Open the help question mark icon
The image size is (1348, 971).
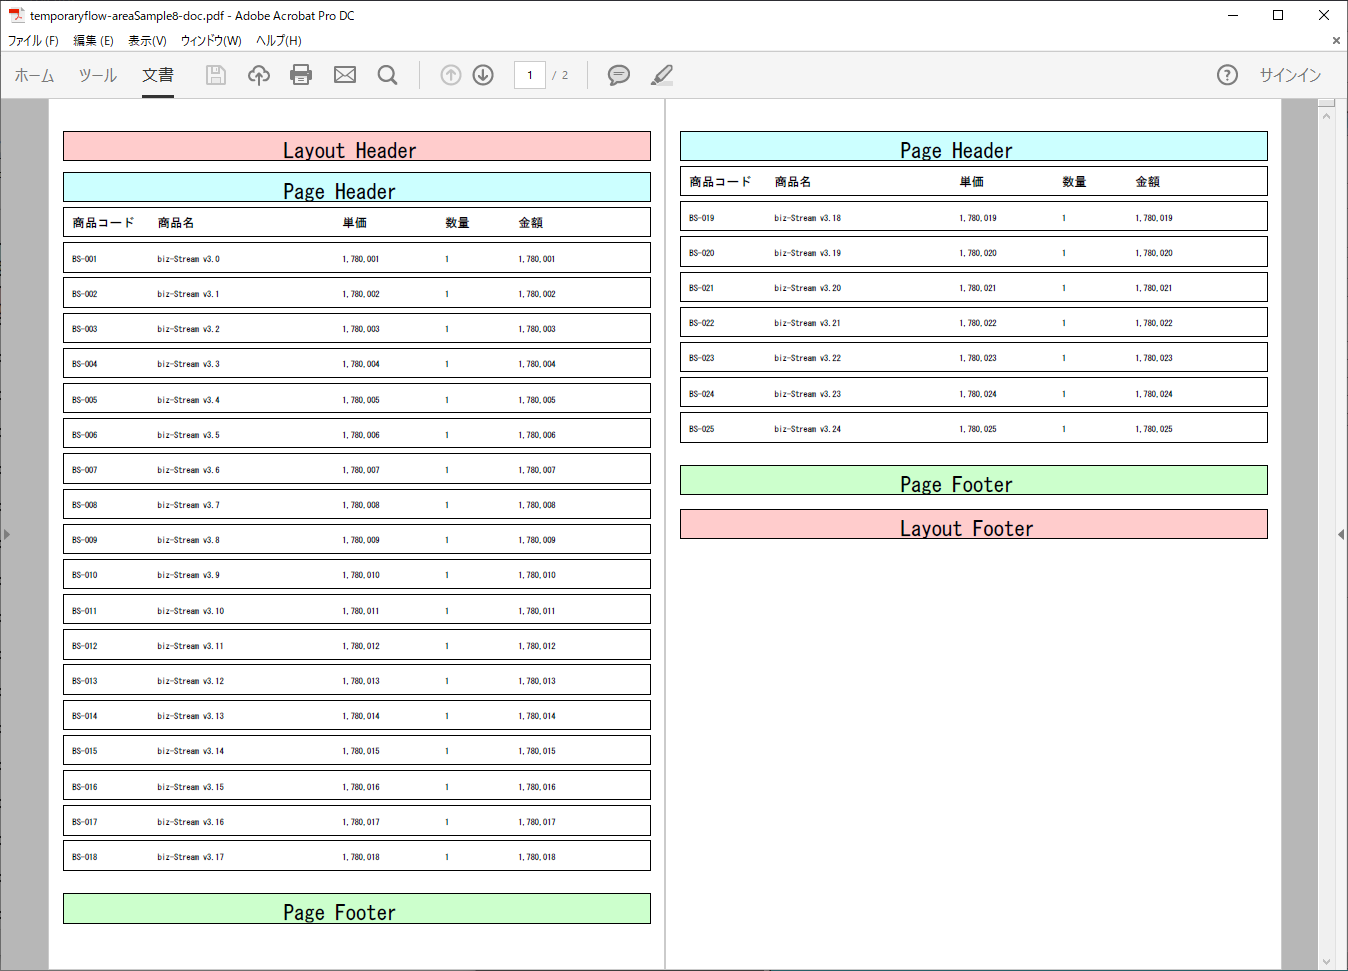(1227, 75)
